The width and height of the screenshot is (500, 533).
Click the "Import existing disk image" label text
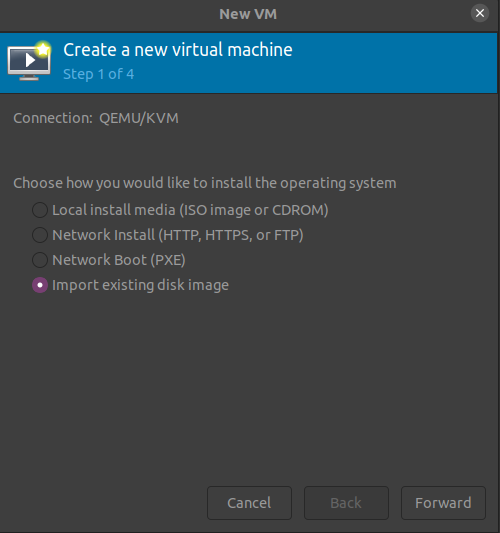(140, 285)
